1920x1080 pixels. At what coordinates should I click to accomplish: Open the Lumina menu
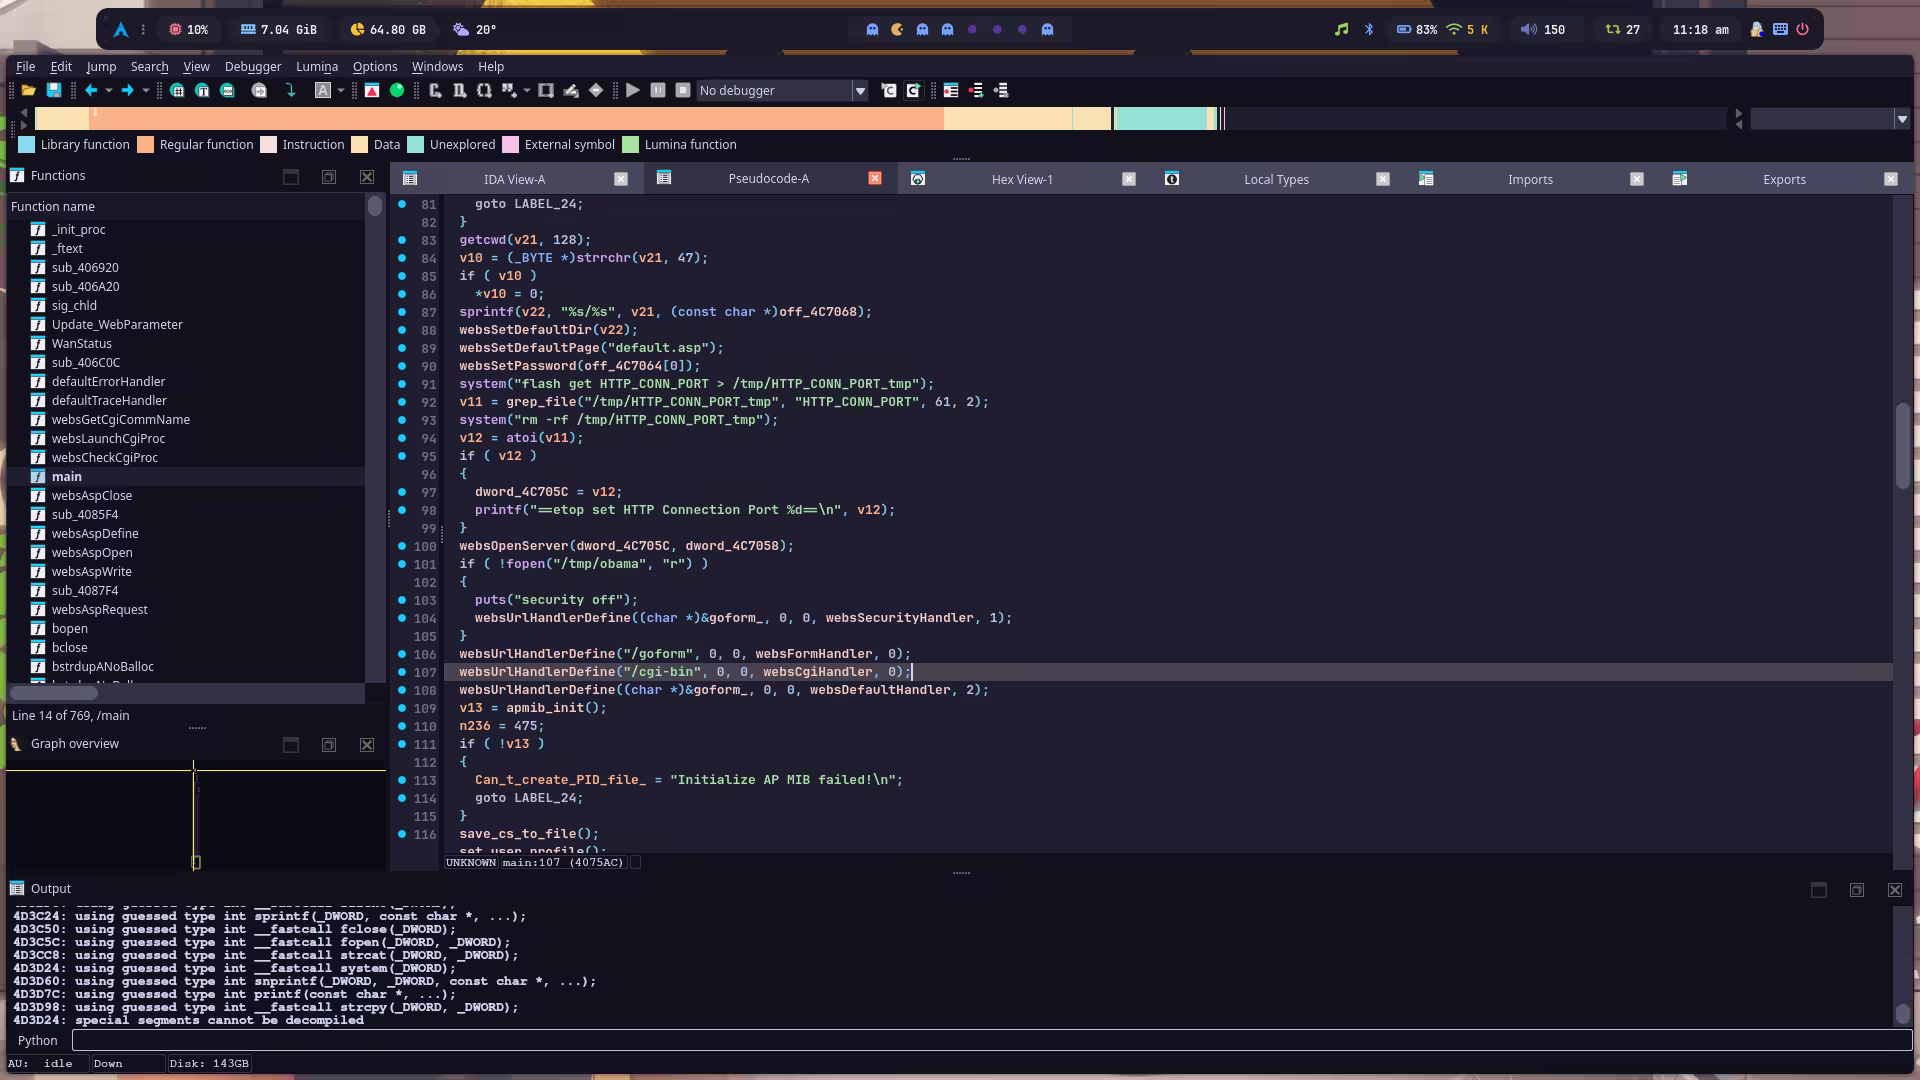coord(316,67)
